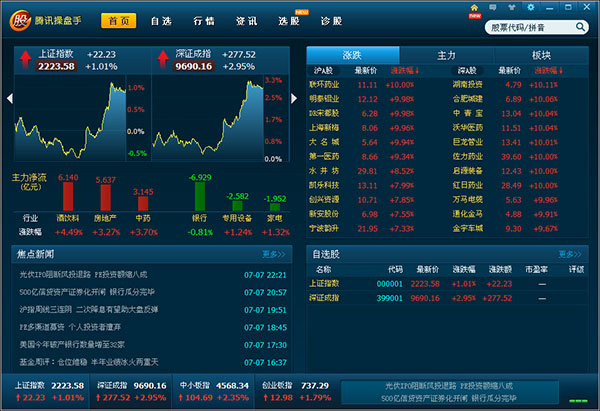Viewport: 600px width, 411px height.
Task: Click the 评级 column header
Action: pyautogui.click(x=576, y=269)
